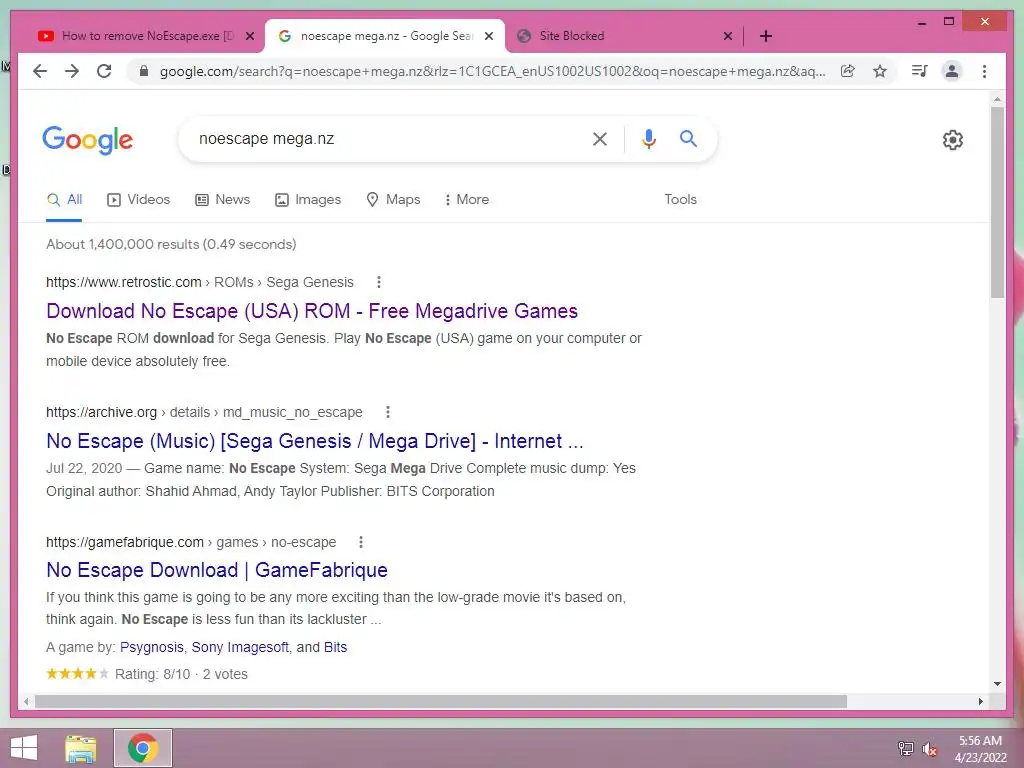1024x768 pixels.
Task: Open options menu for archive.org result
Action: point(388,412)
